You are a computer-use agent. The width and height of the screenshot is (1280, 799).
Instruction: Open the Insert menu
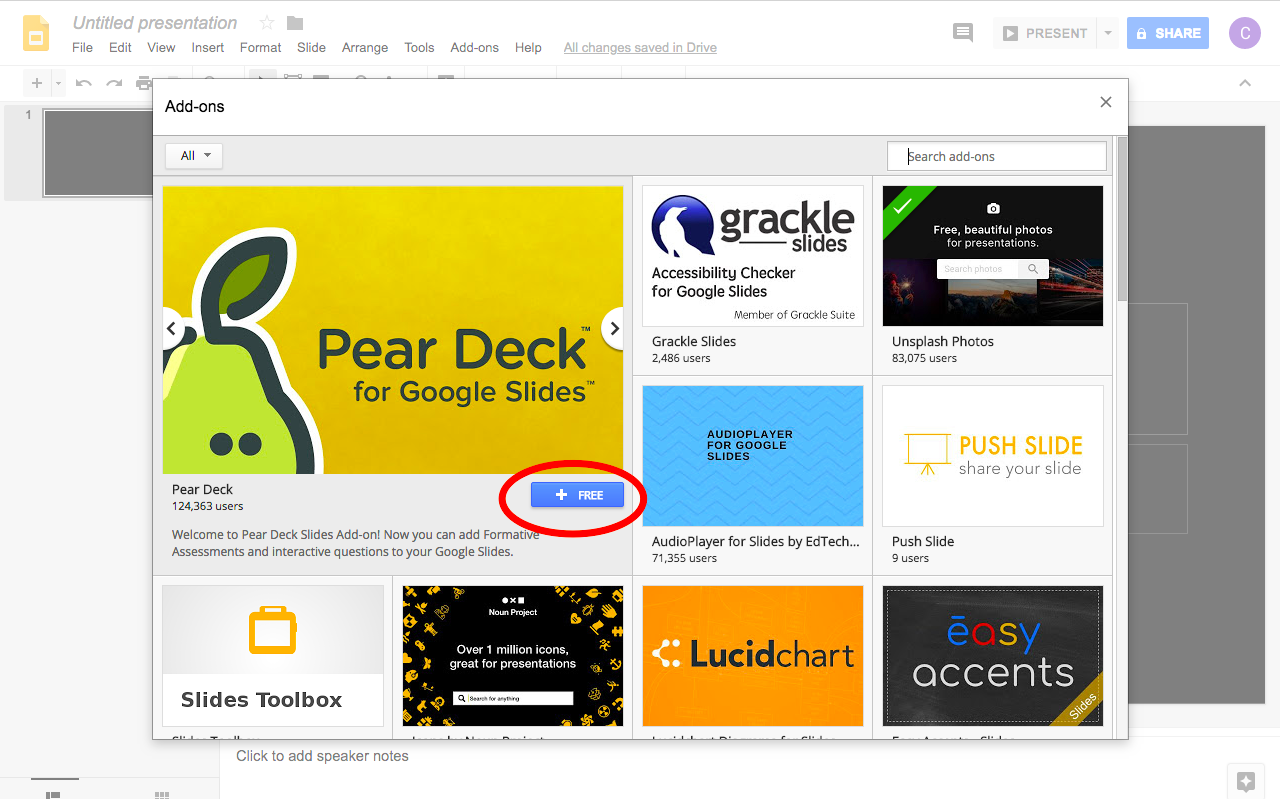coord(208,47)
